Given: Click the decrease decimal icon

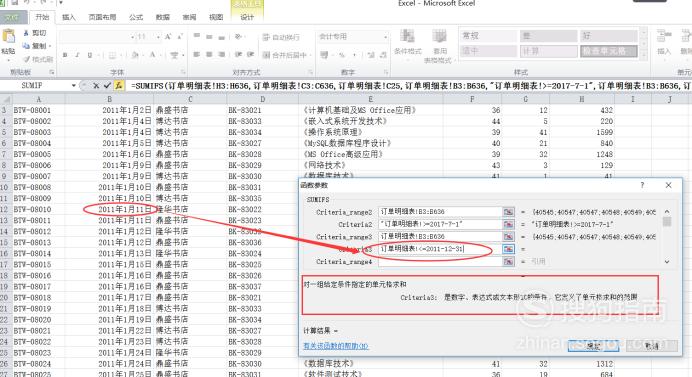Looking at the screenshot, I should pos(383,55).
